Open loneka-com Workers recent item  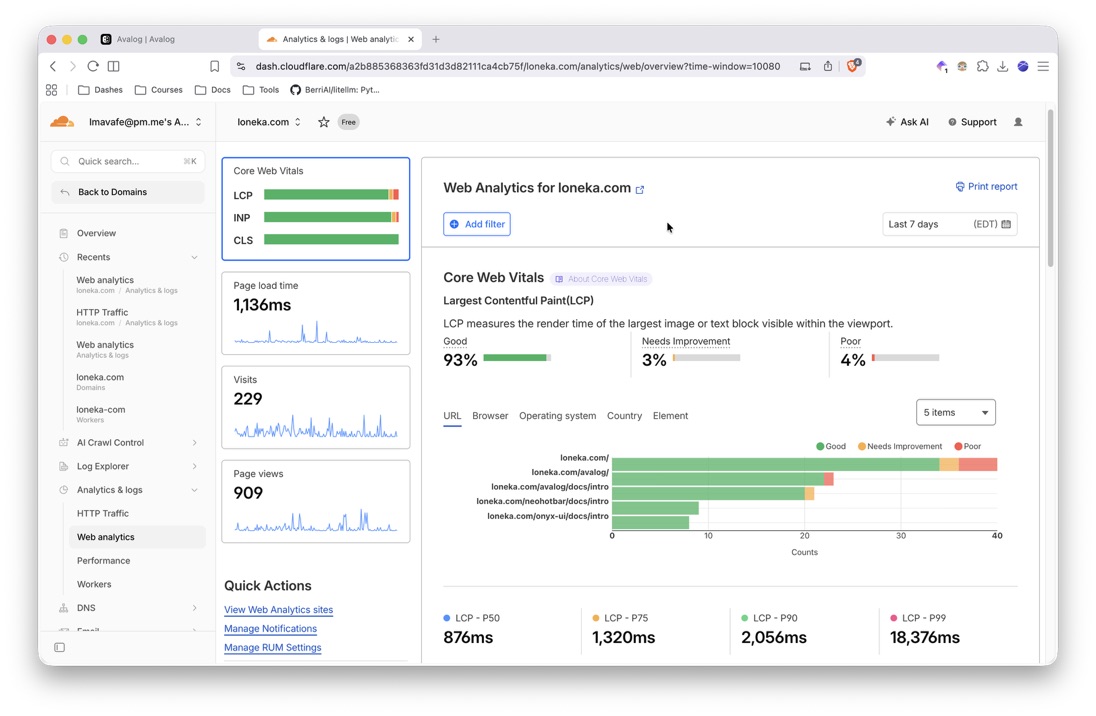click(101, 414)
